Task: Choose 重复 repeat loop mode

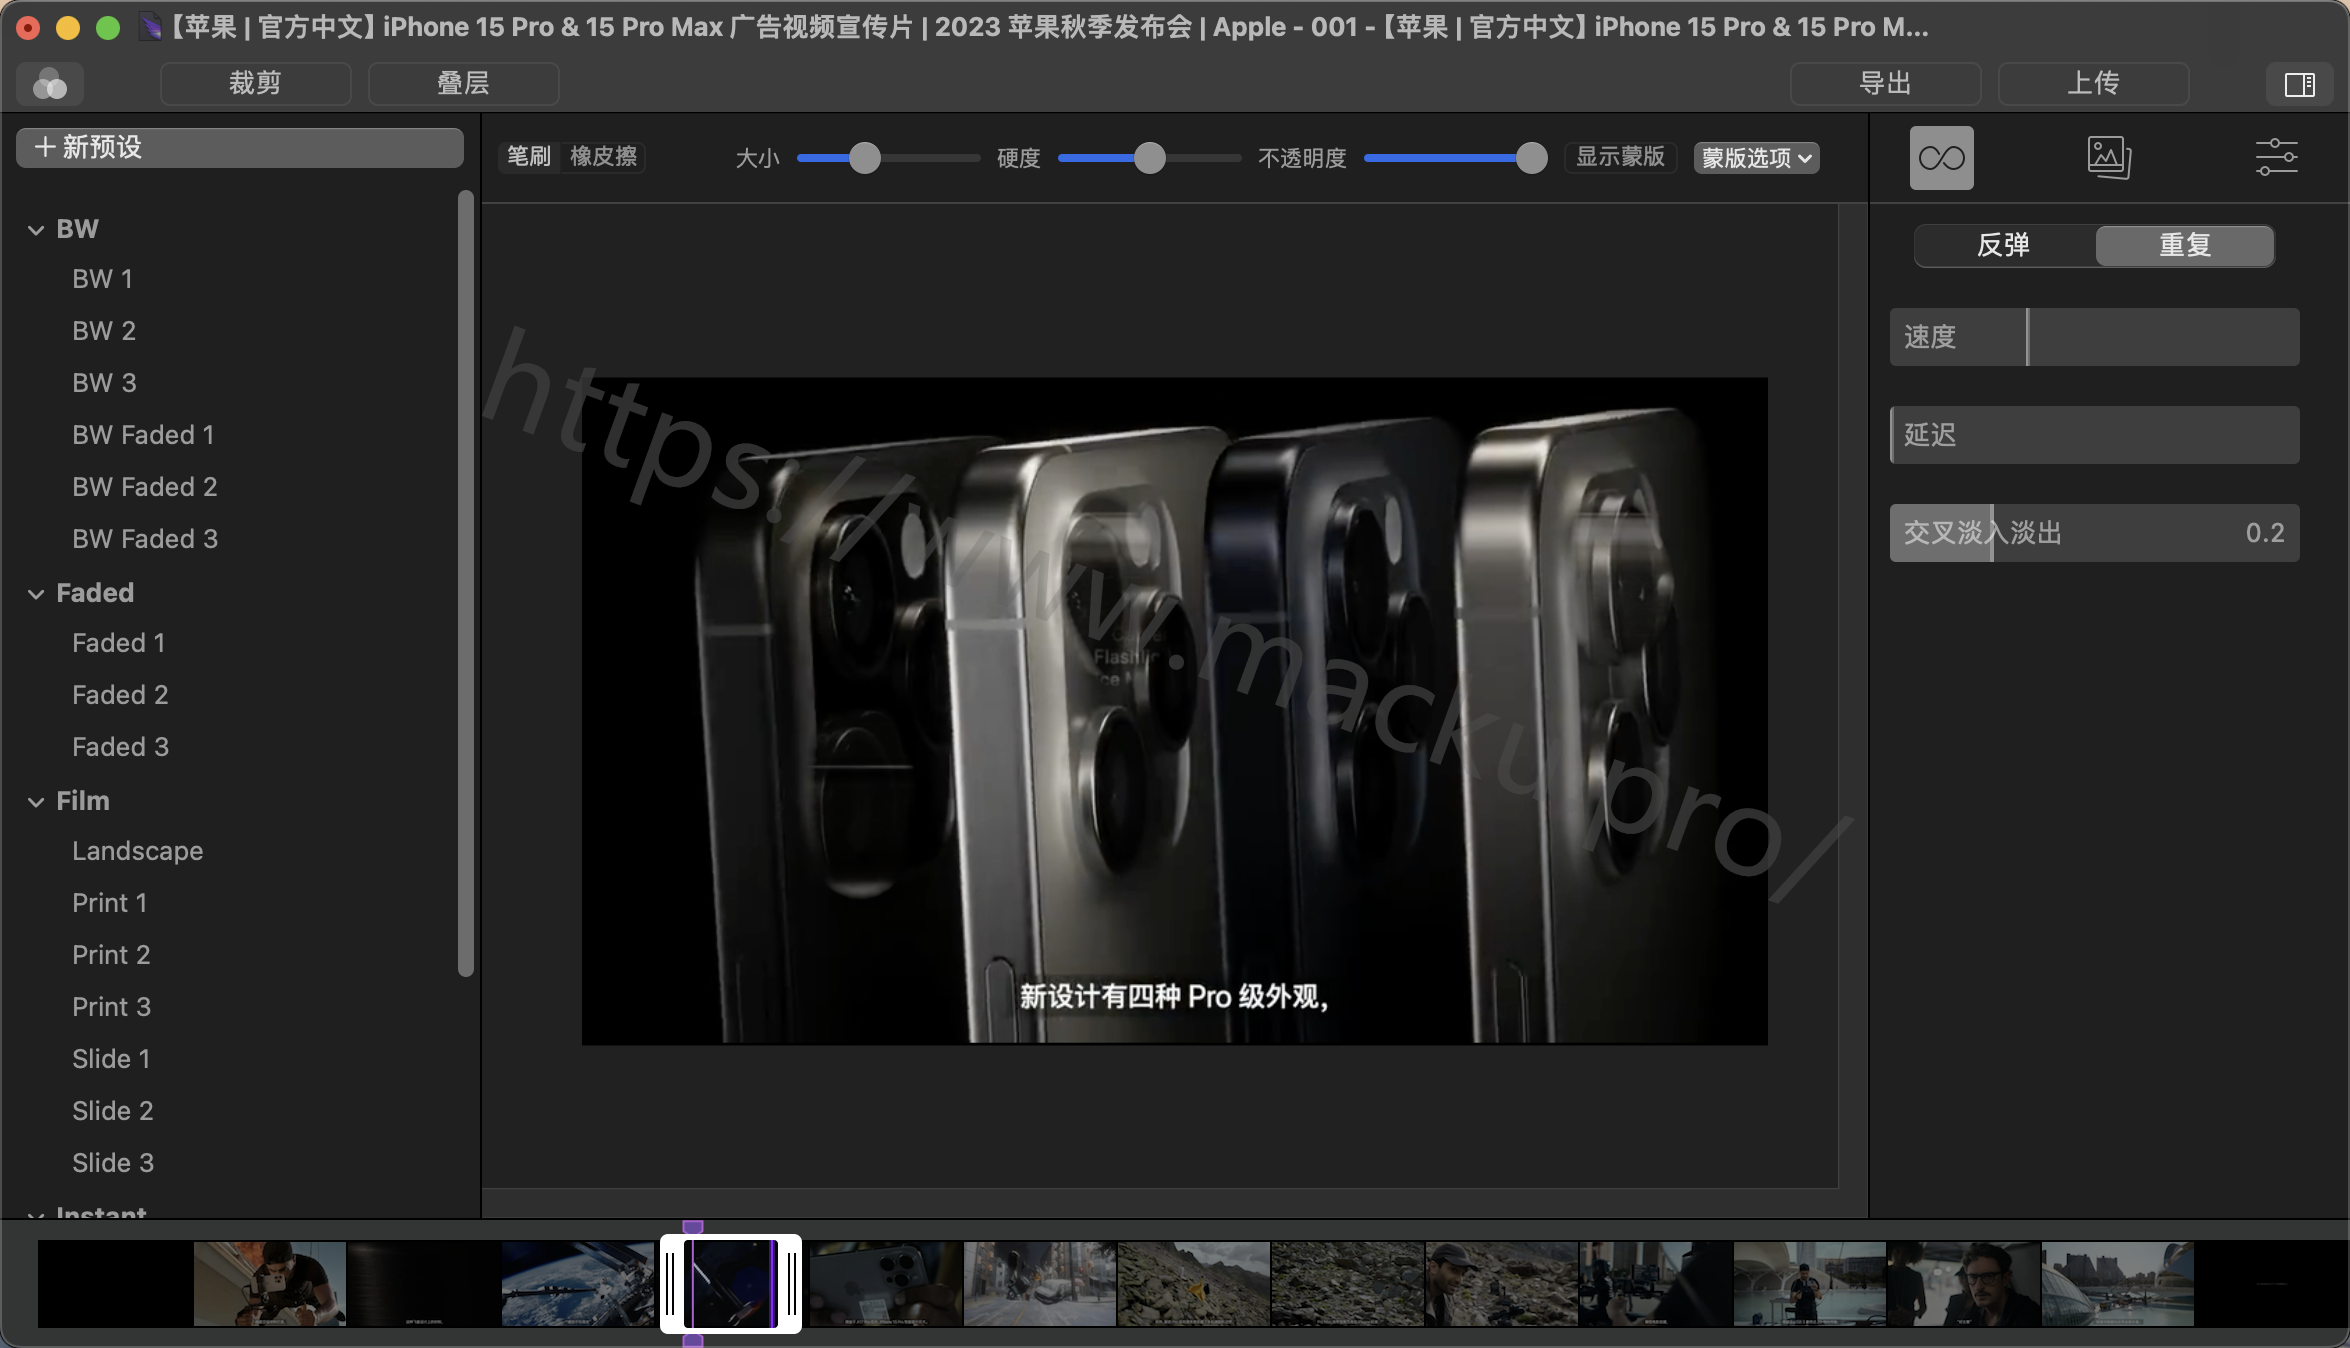Action: (2185, 245)
